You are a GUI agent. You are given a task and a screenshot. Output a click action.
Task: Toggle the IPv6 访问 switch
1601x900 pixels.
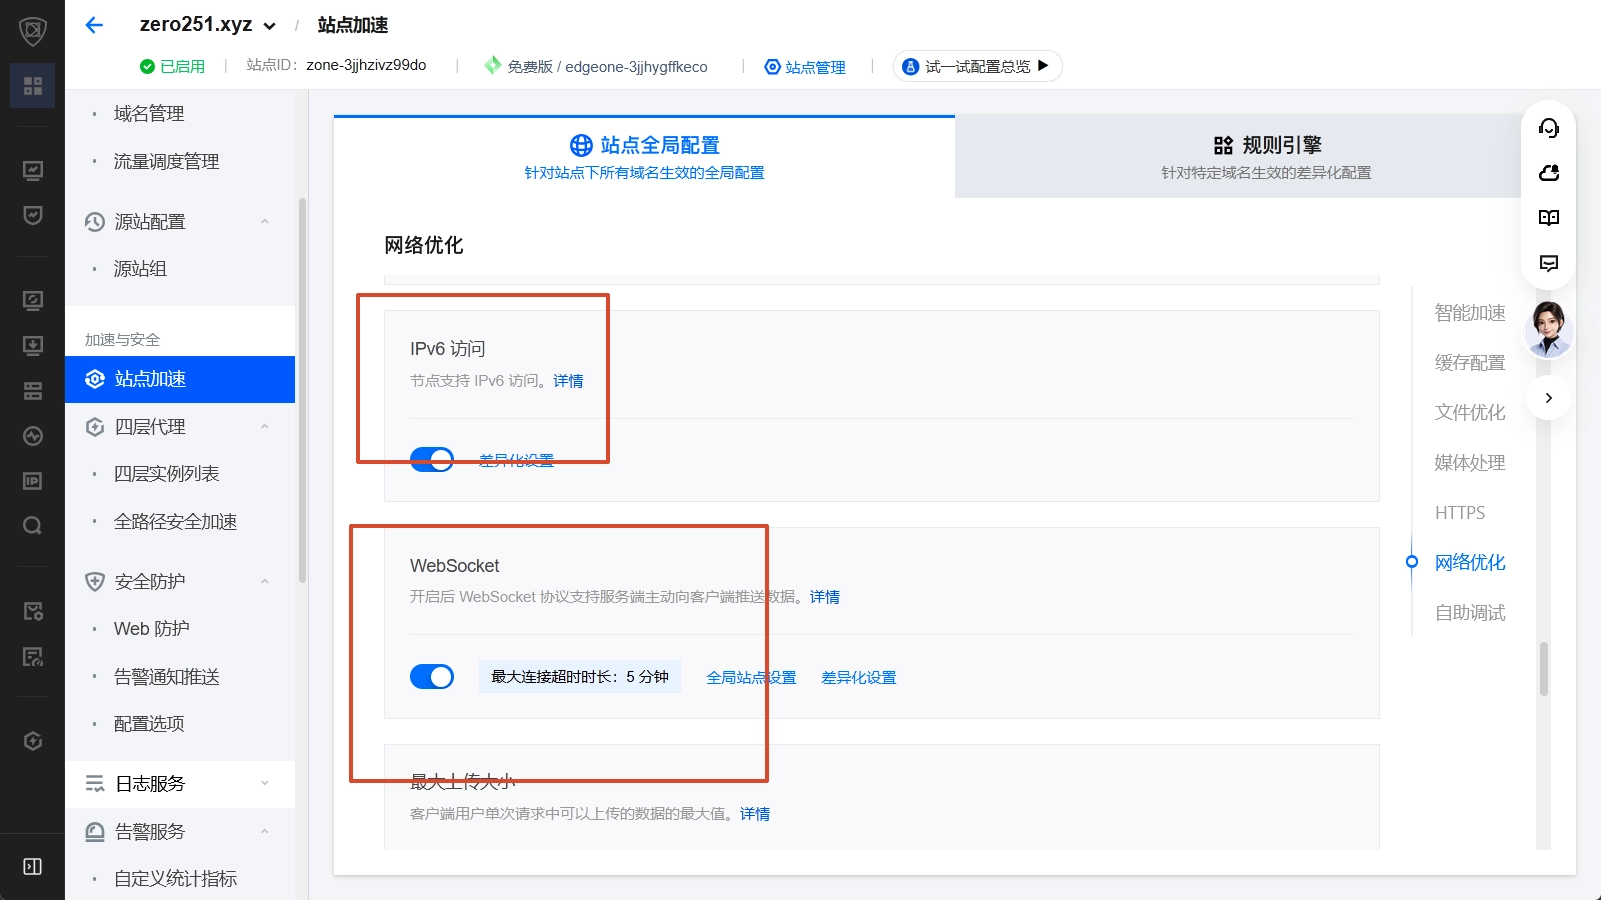(x=432, y=460)
